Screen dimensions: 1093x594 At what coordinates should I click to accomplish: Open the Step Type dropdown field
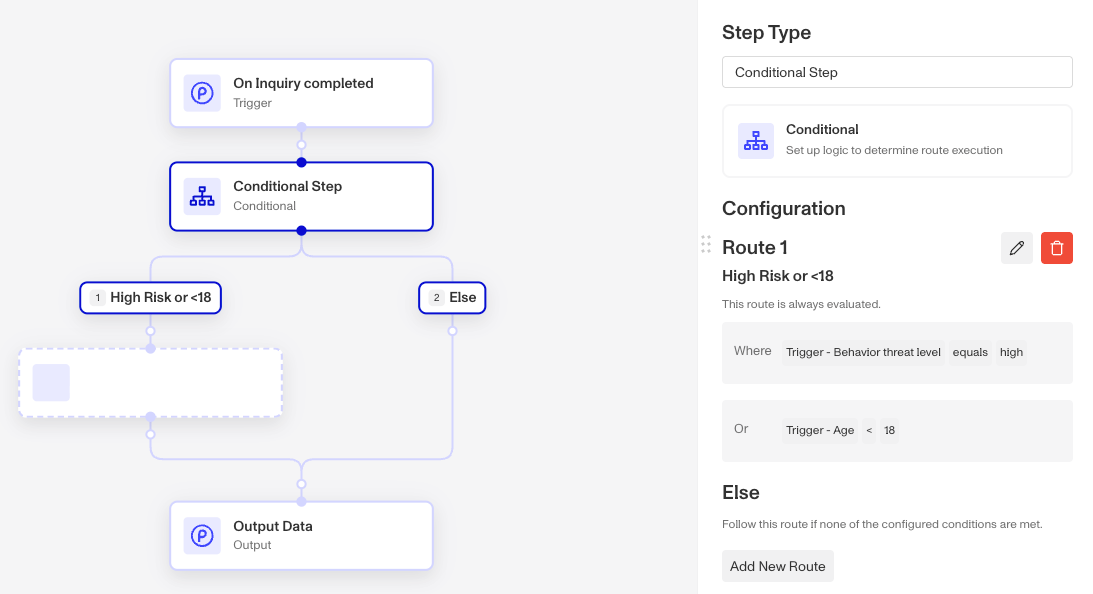[x=897, y=73]
